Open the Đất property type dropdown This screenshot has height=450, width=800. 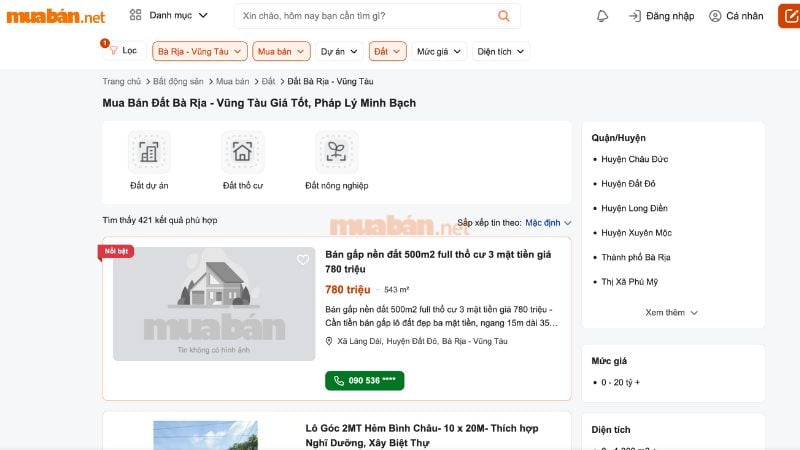coord(387,51)
